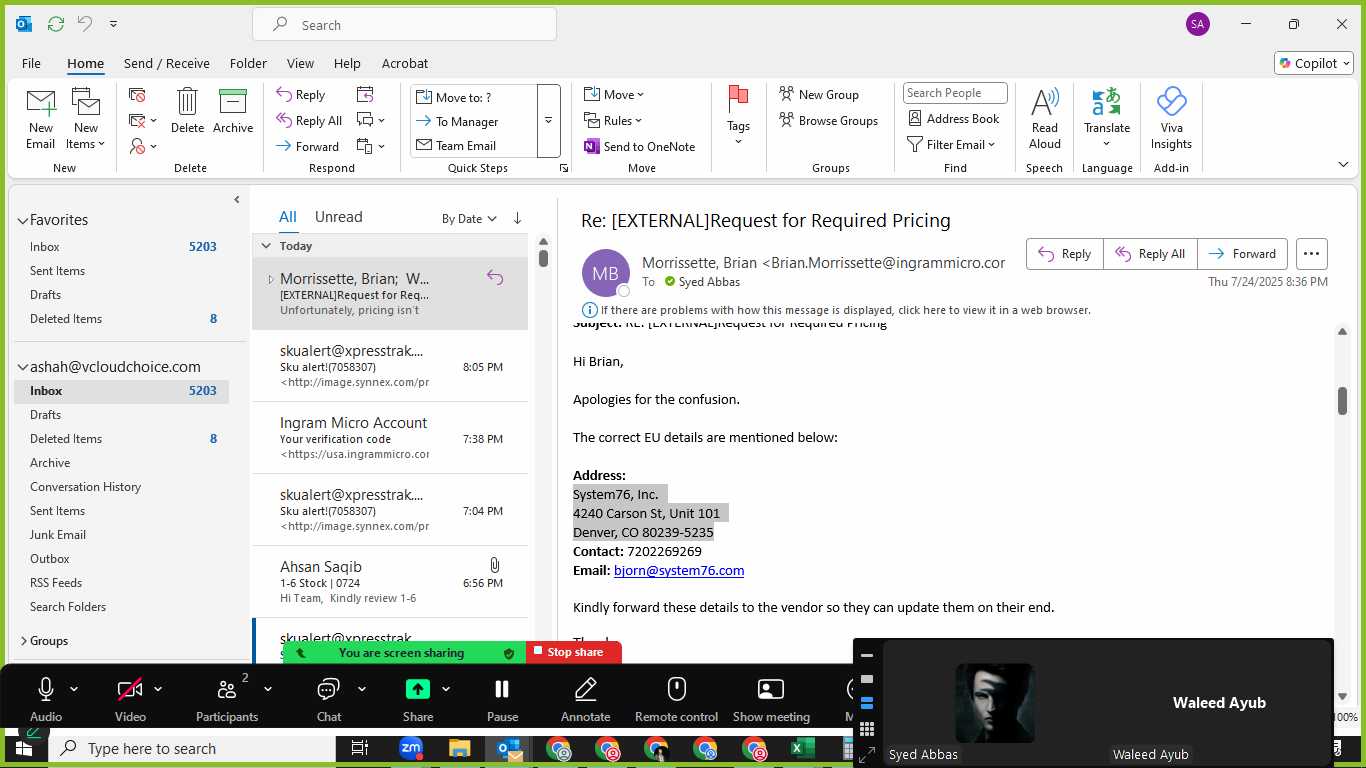The height and width of the screenshot is (768, 1366).
Task: Open the Tags flag menu
Action: click(738, 116)
